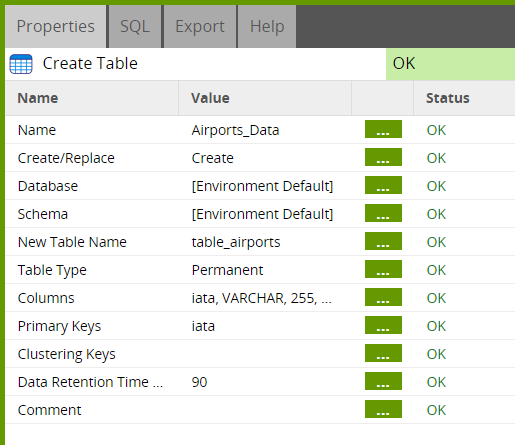
Task: Click the table_airports value cell
Action: 236,242
